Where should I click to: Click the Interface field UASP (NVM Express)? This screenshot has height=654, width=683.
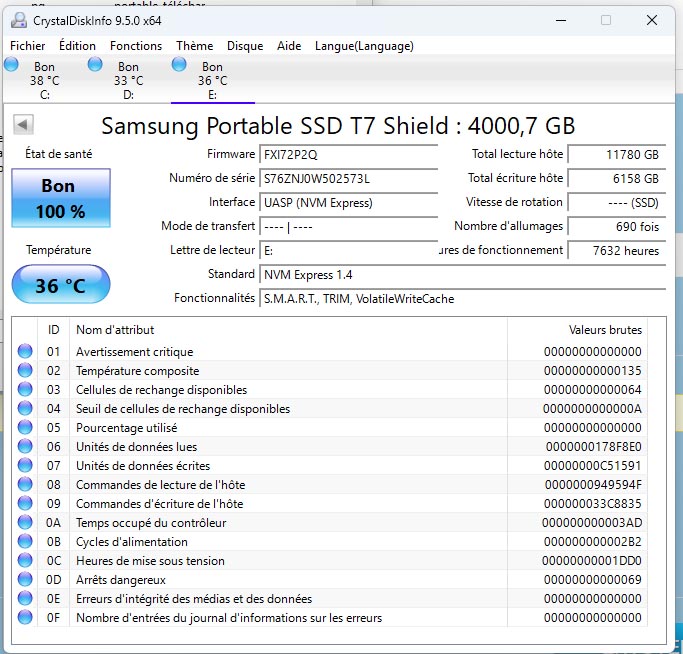point(348,202)
